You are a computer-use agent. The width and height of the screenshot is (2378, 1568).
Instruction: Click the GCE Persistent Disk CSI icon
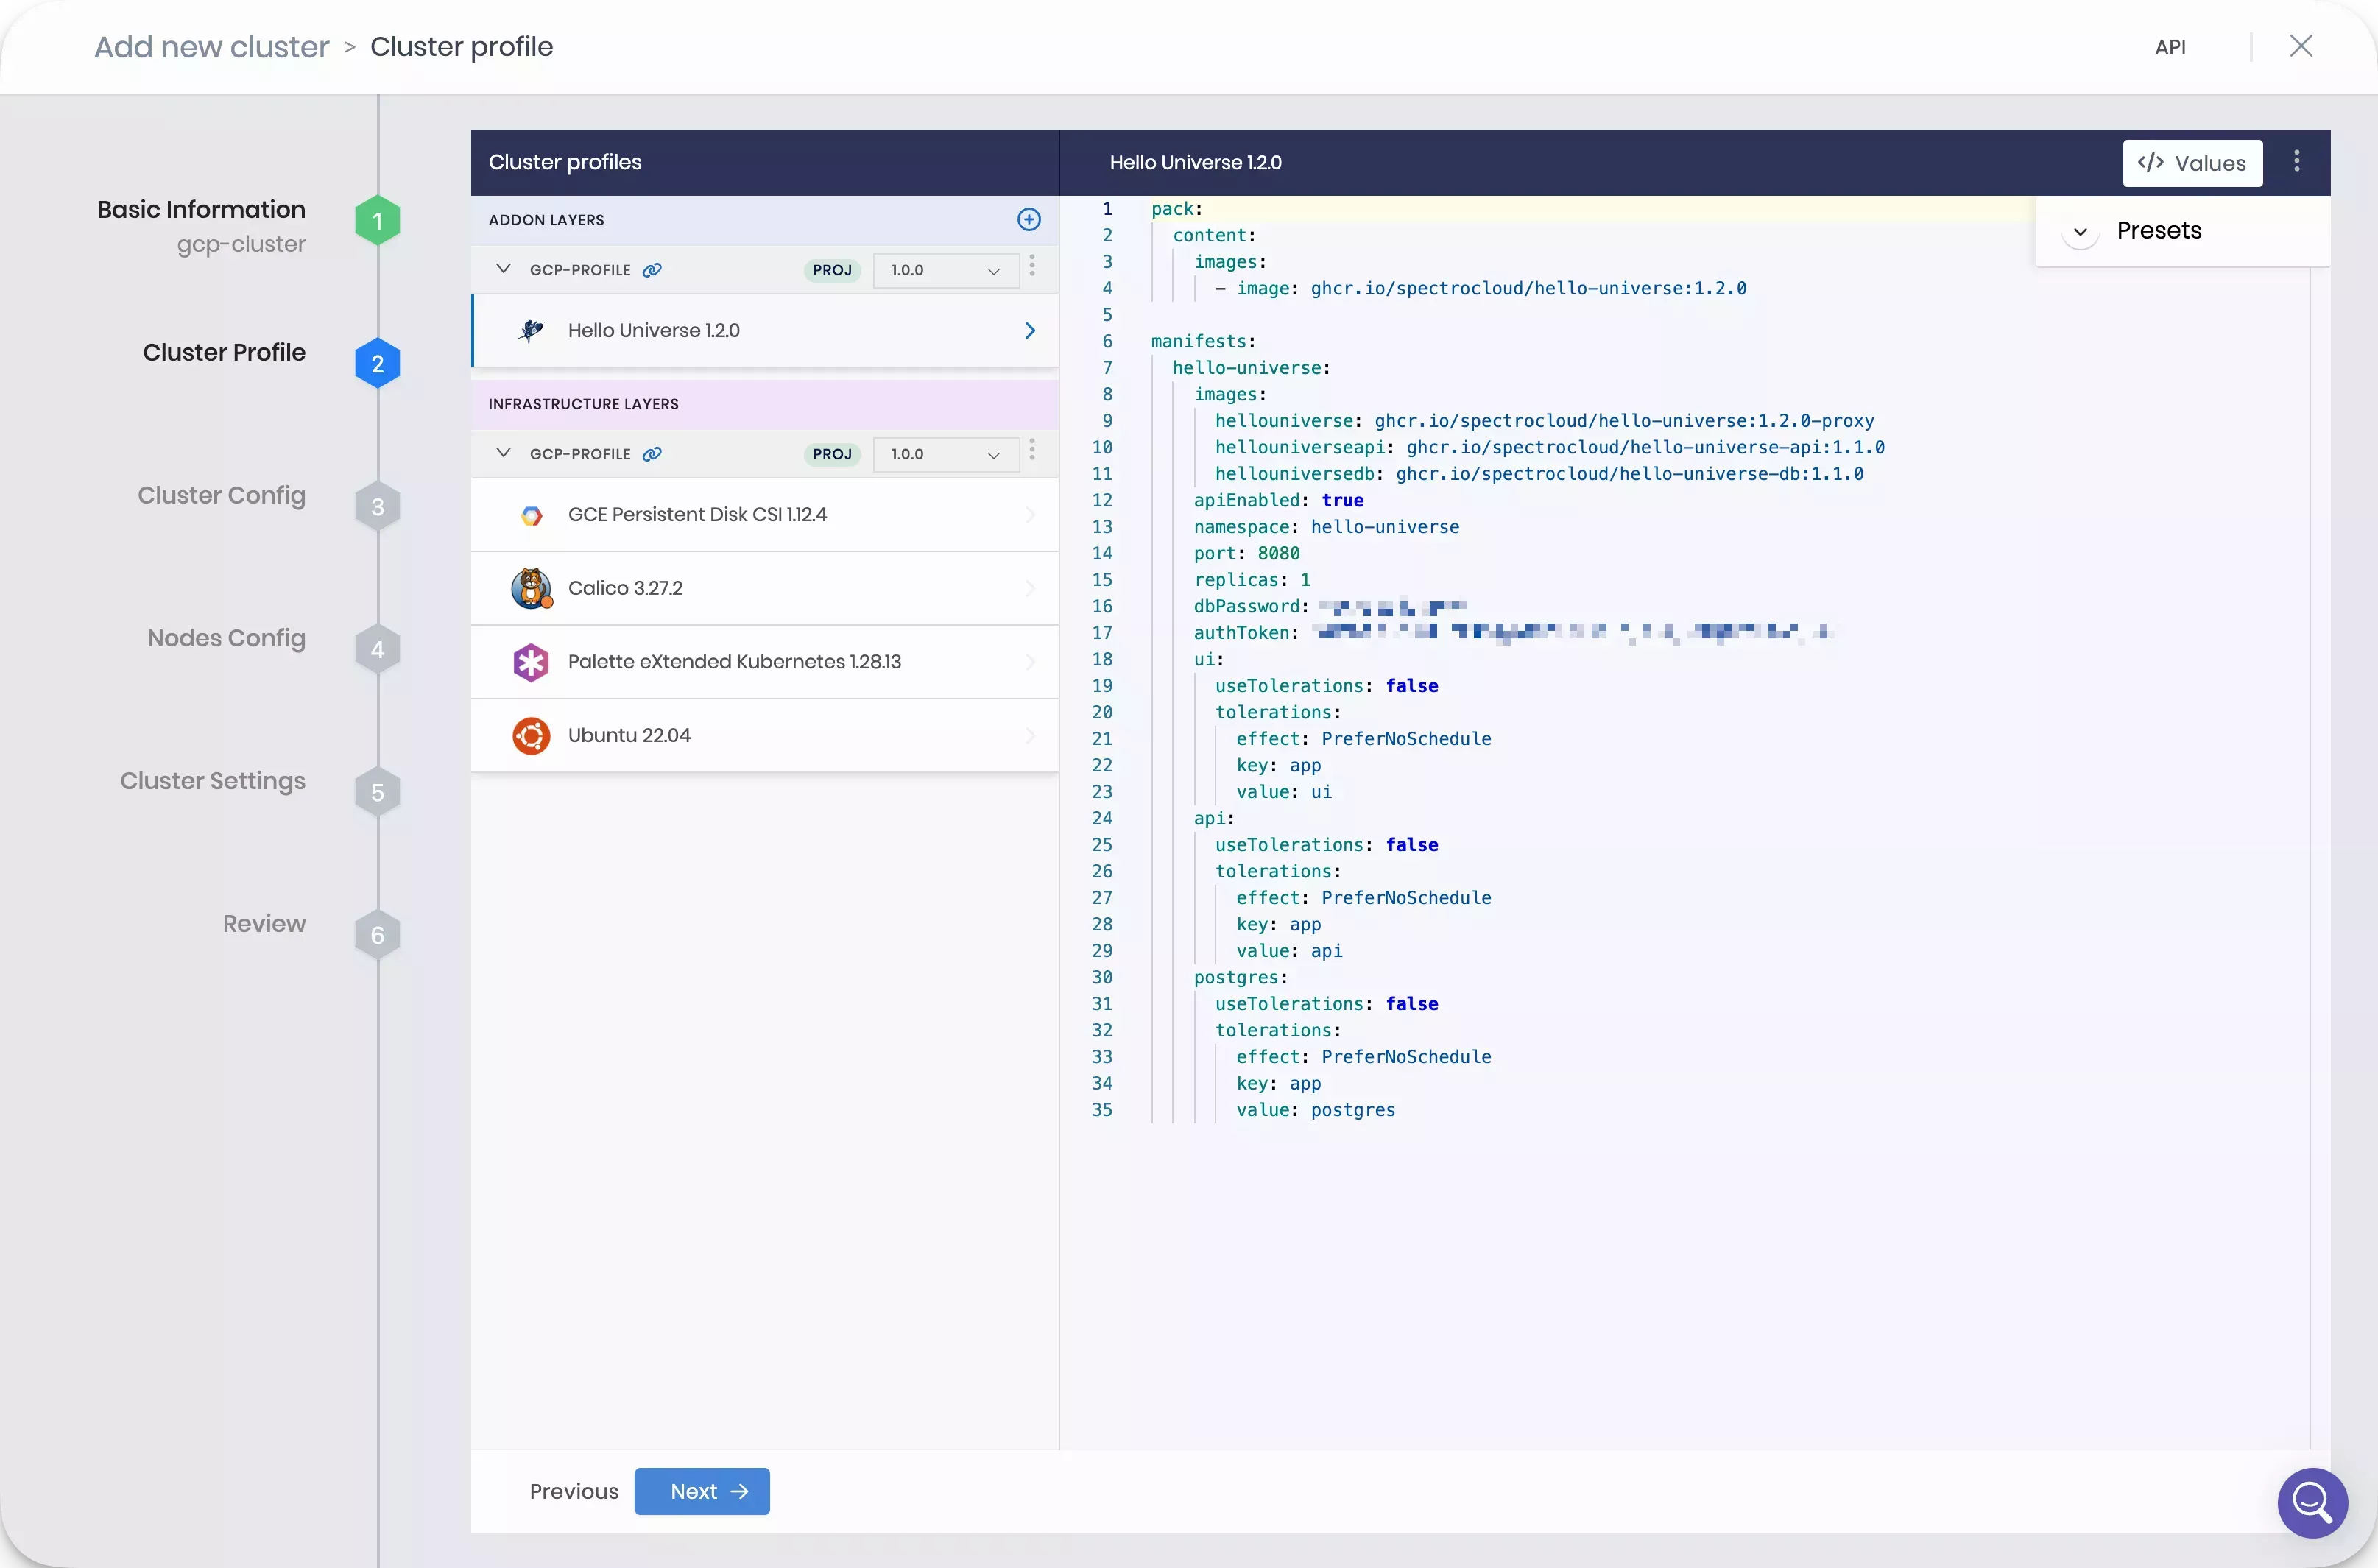click(532, 515)
